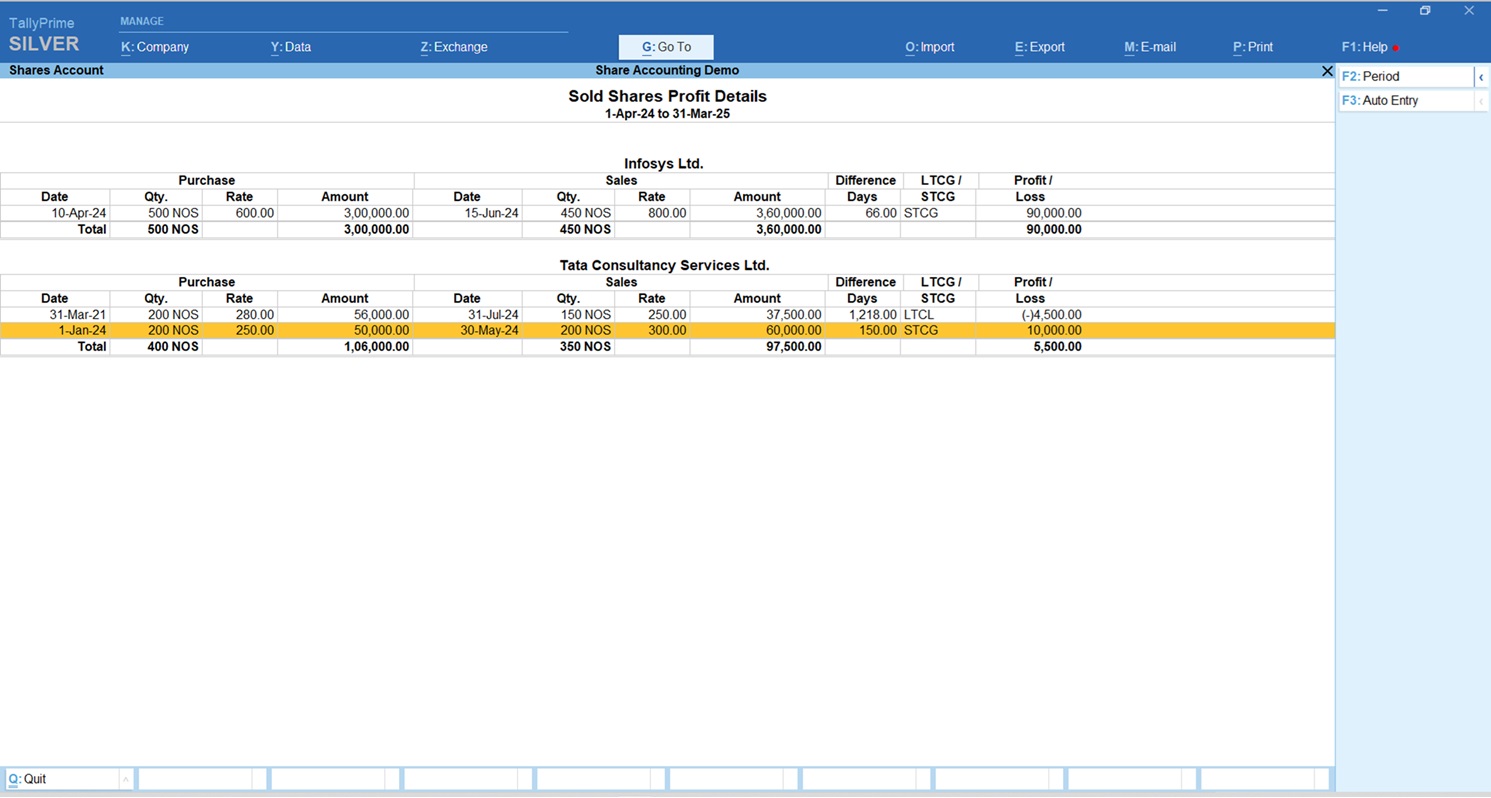Click the TallyPrime SILVER logo

(43, 35)
